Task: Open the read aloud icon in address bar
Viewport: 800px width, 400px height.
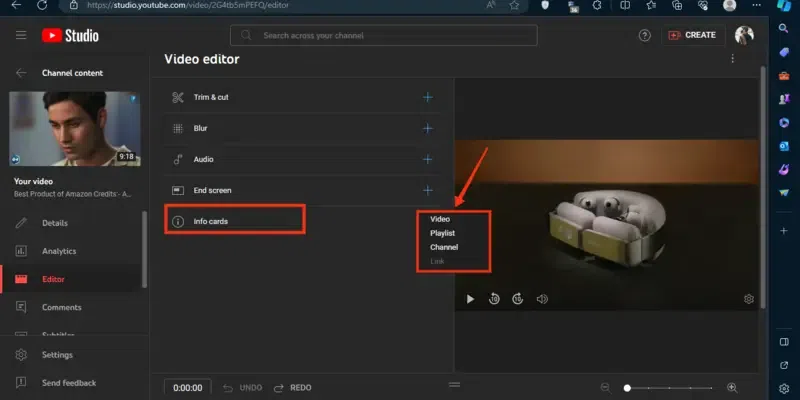Action: pyautogui.click(x=491, y=5)
